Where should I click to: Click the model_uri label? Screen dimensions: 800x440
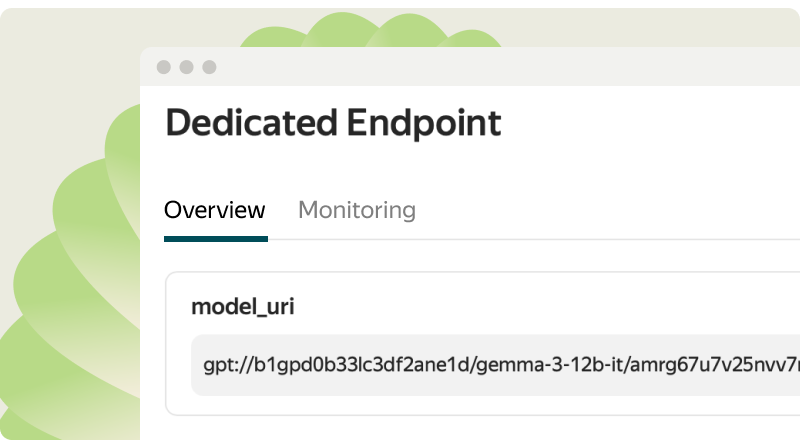pos(242,307)
